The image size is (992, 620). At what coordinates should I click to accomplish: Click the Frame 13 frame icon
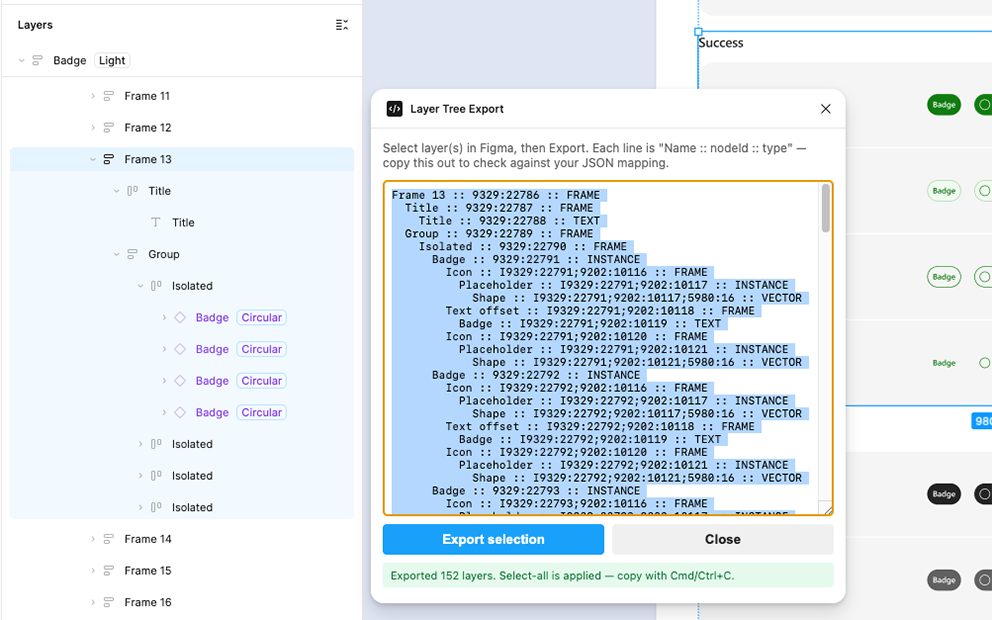point(109,159)
